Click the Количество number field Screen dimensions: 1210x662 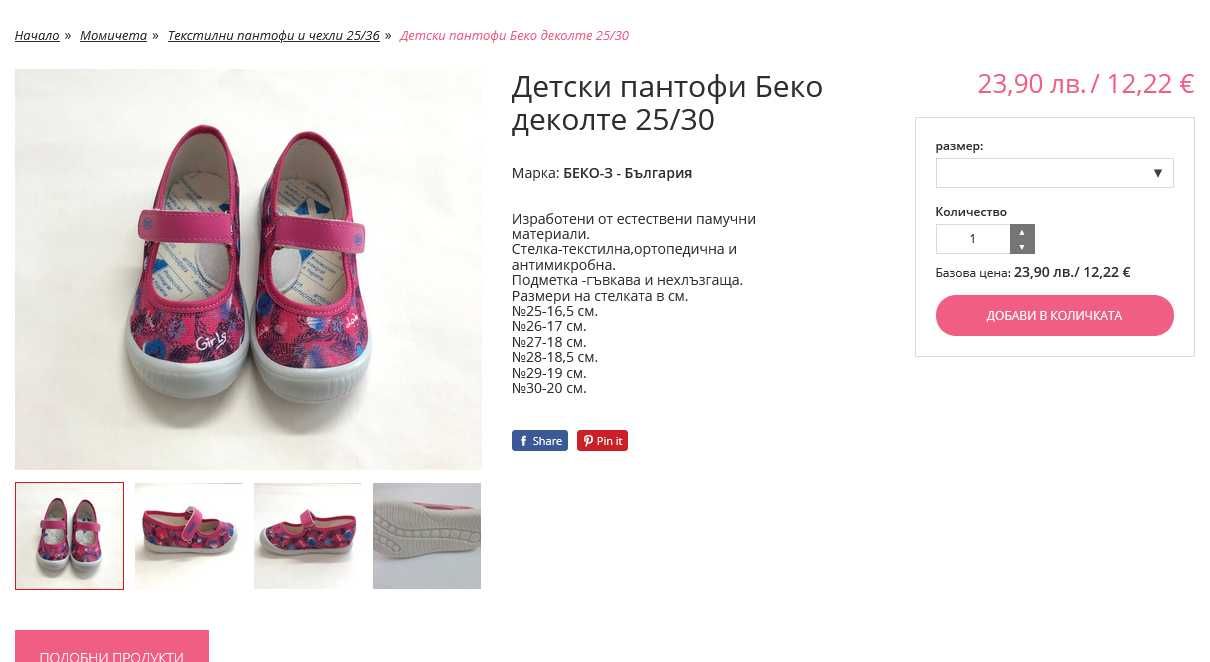[973, 239]
